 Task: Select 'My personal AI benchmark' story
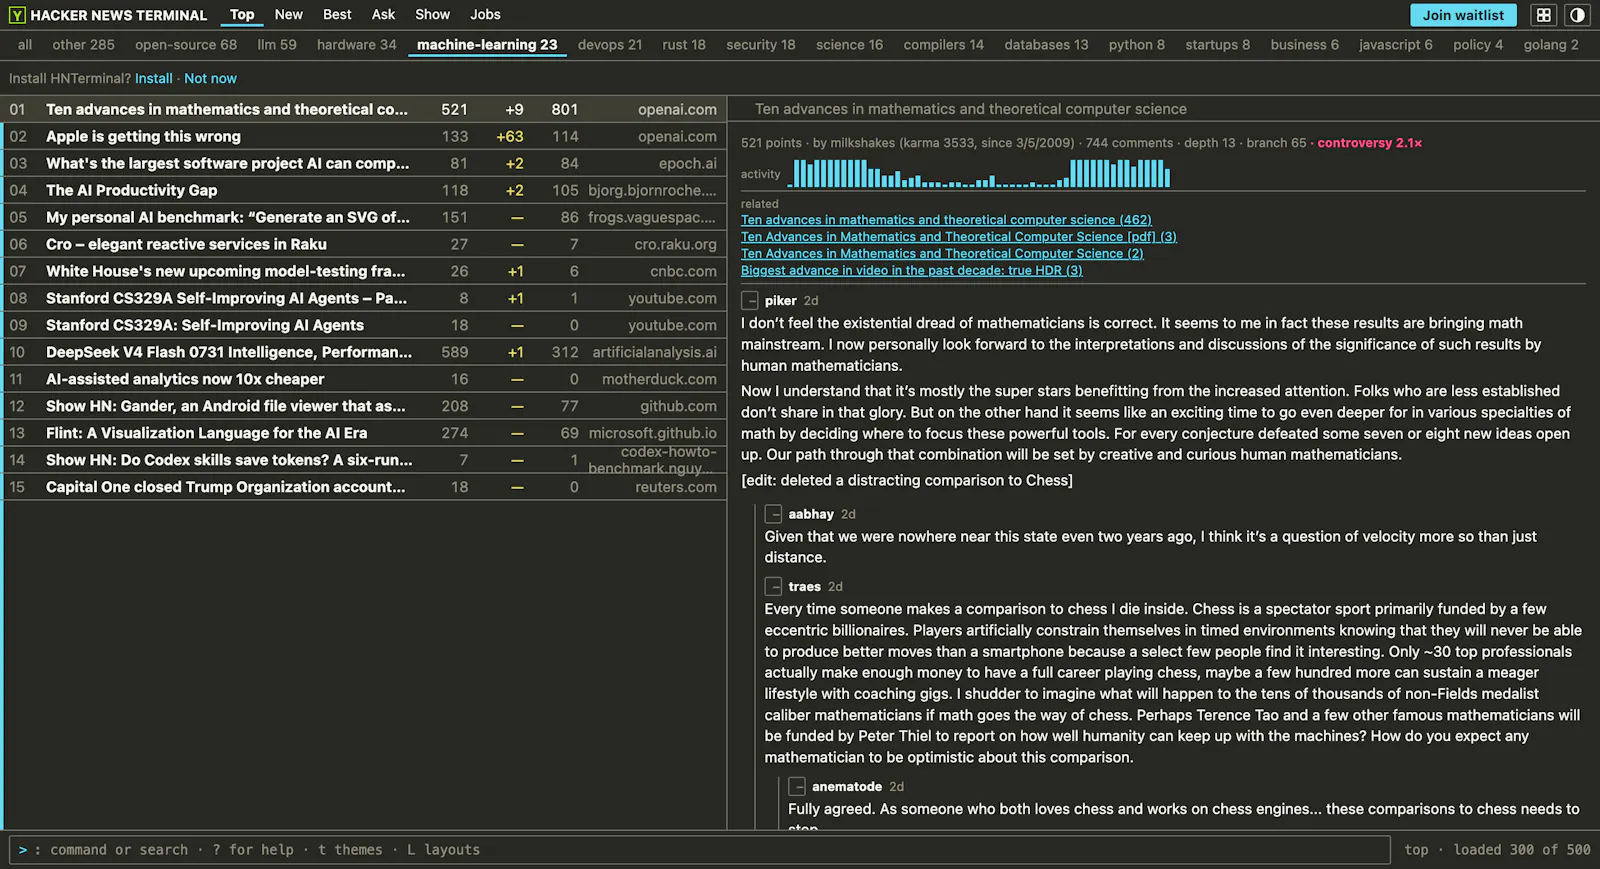(364, 217)
